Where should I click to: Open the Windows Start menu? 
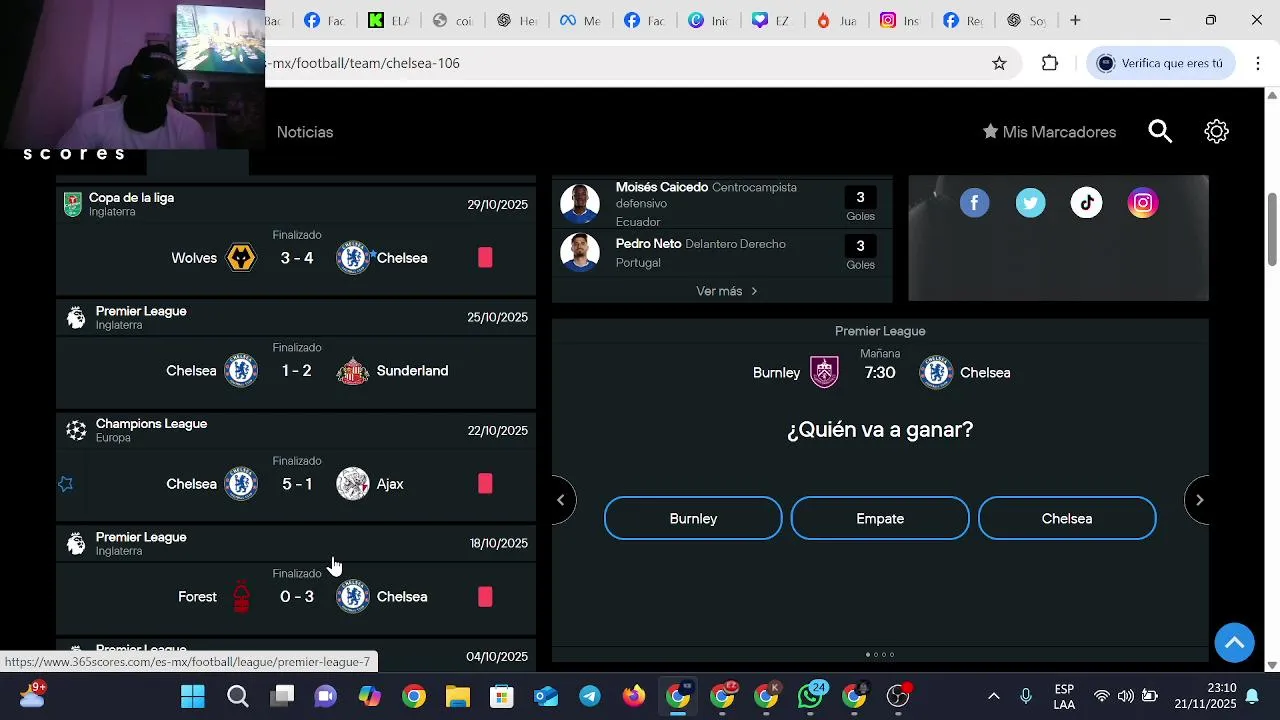point(193,696)
